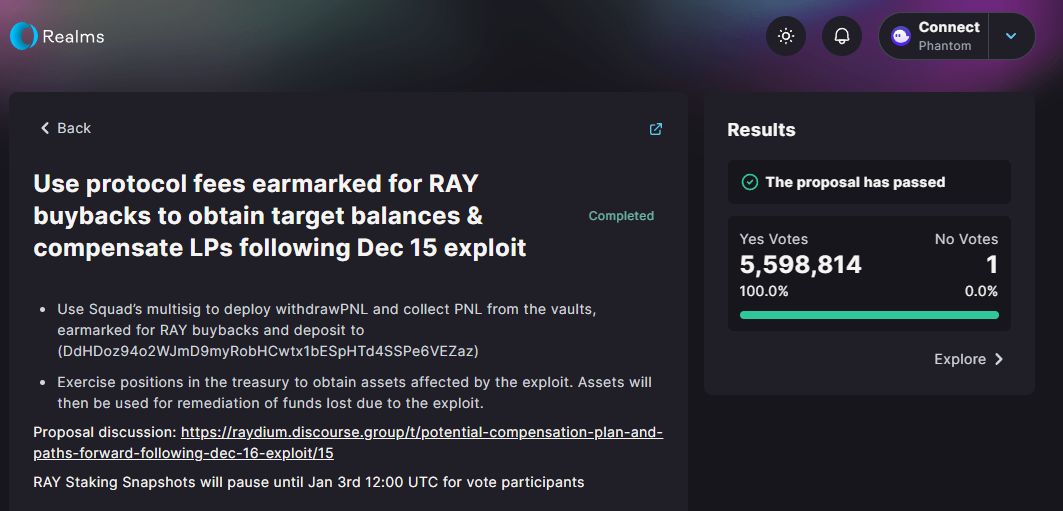Toggle the light/dark theme sun icon
The height and width of the screenshot is (511, 1063).
786,36
